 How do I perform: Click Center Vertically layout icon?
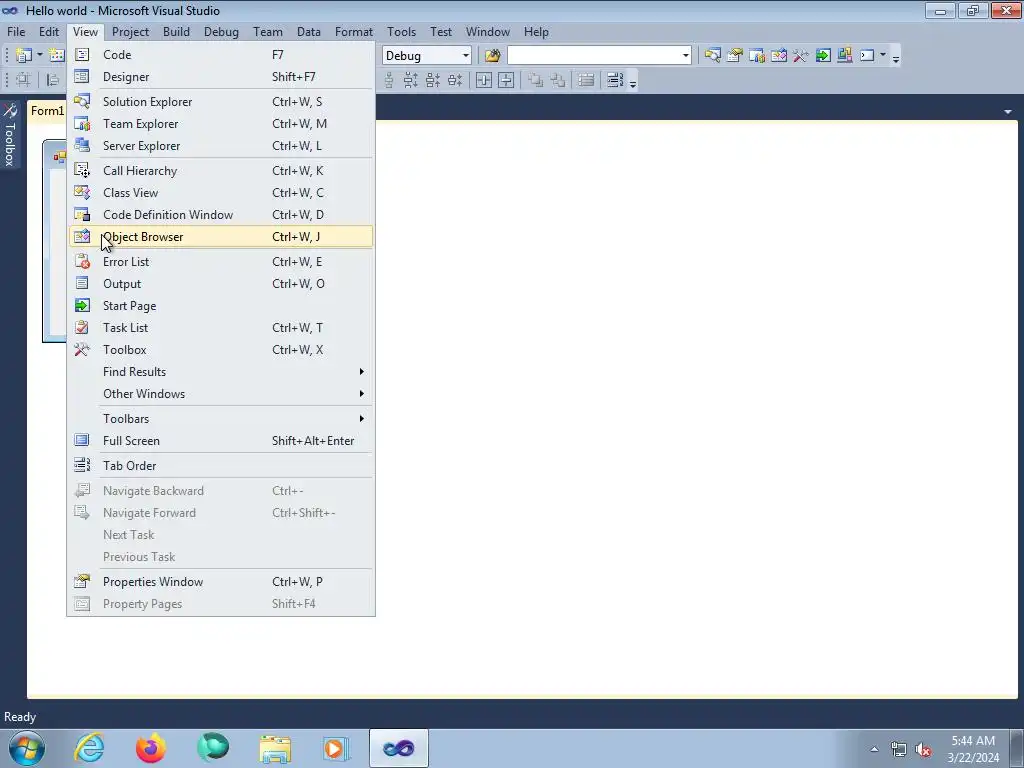[x=506, y=80]
